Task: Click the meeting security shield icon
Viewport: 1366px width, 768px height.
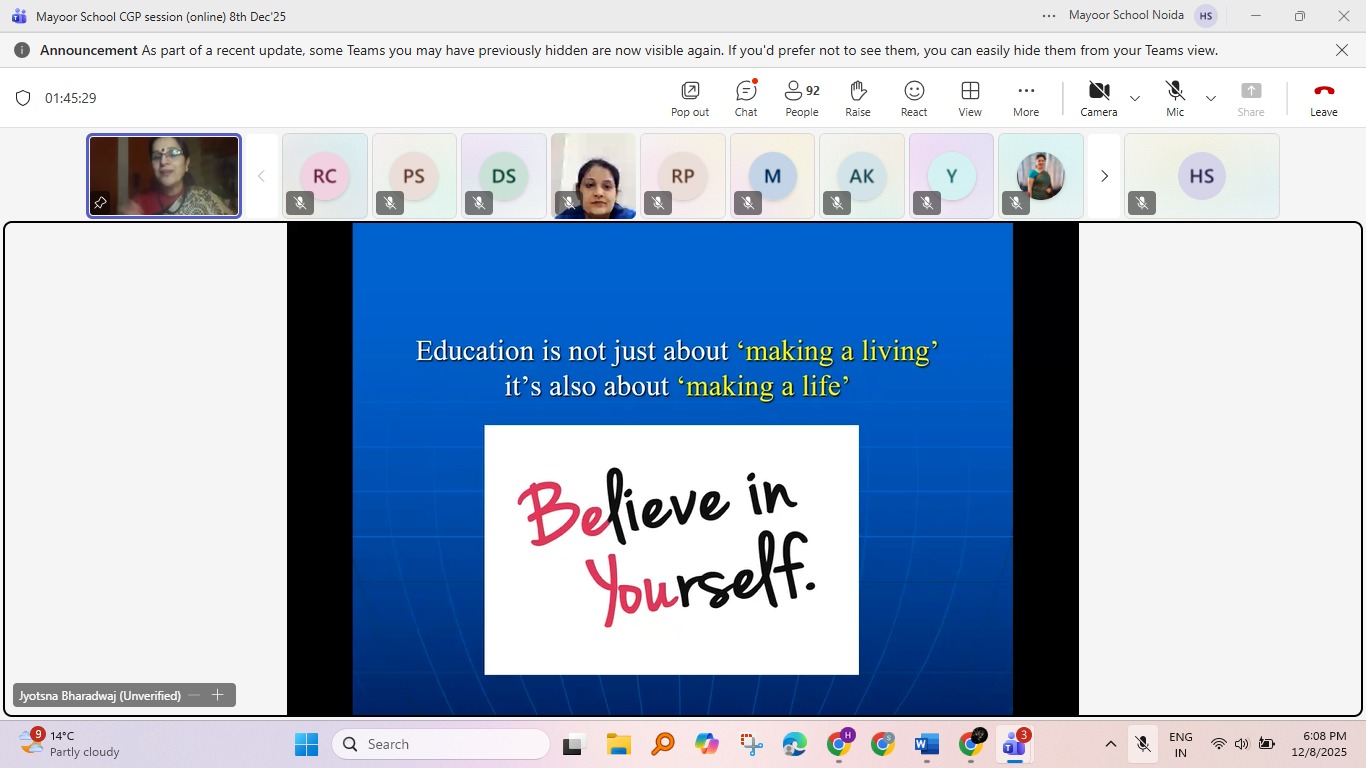Action: click(23, 97)
